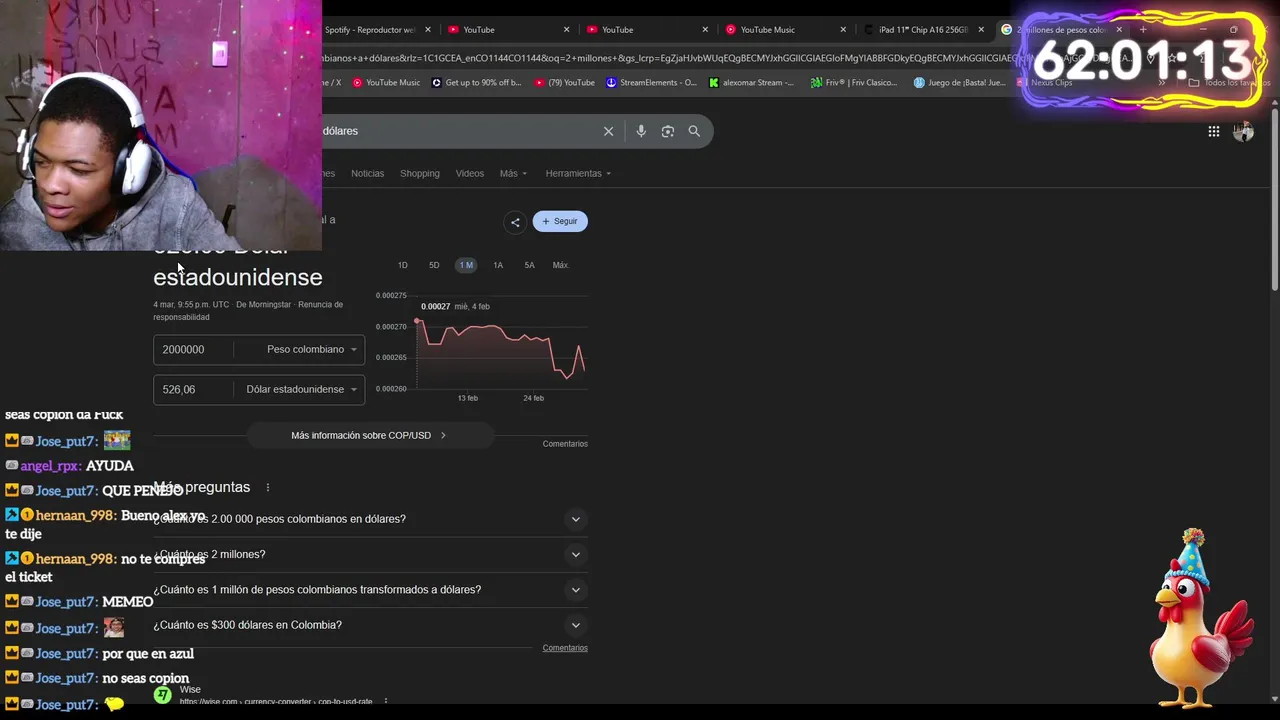Share the currency conversion result

[515, 222]
